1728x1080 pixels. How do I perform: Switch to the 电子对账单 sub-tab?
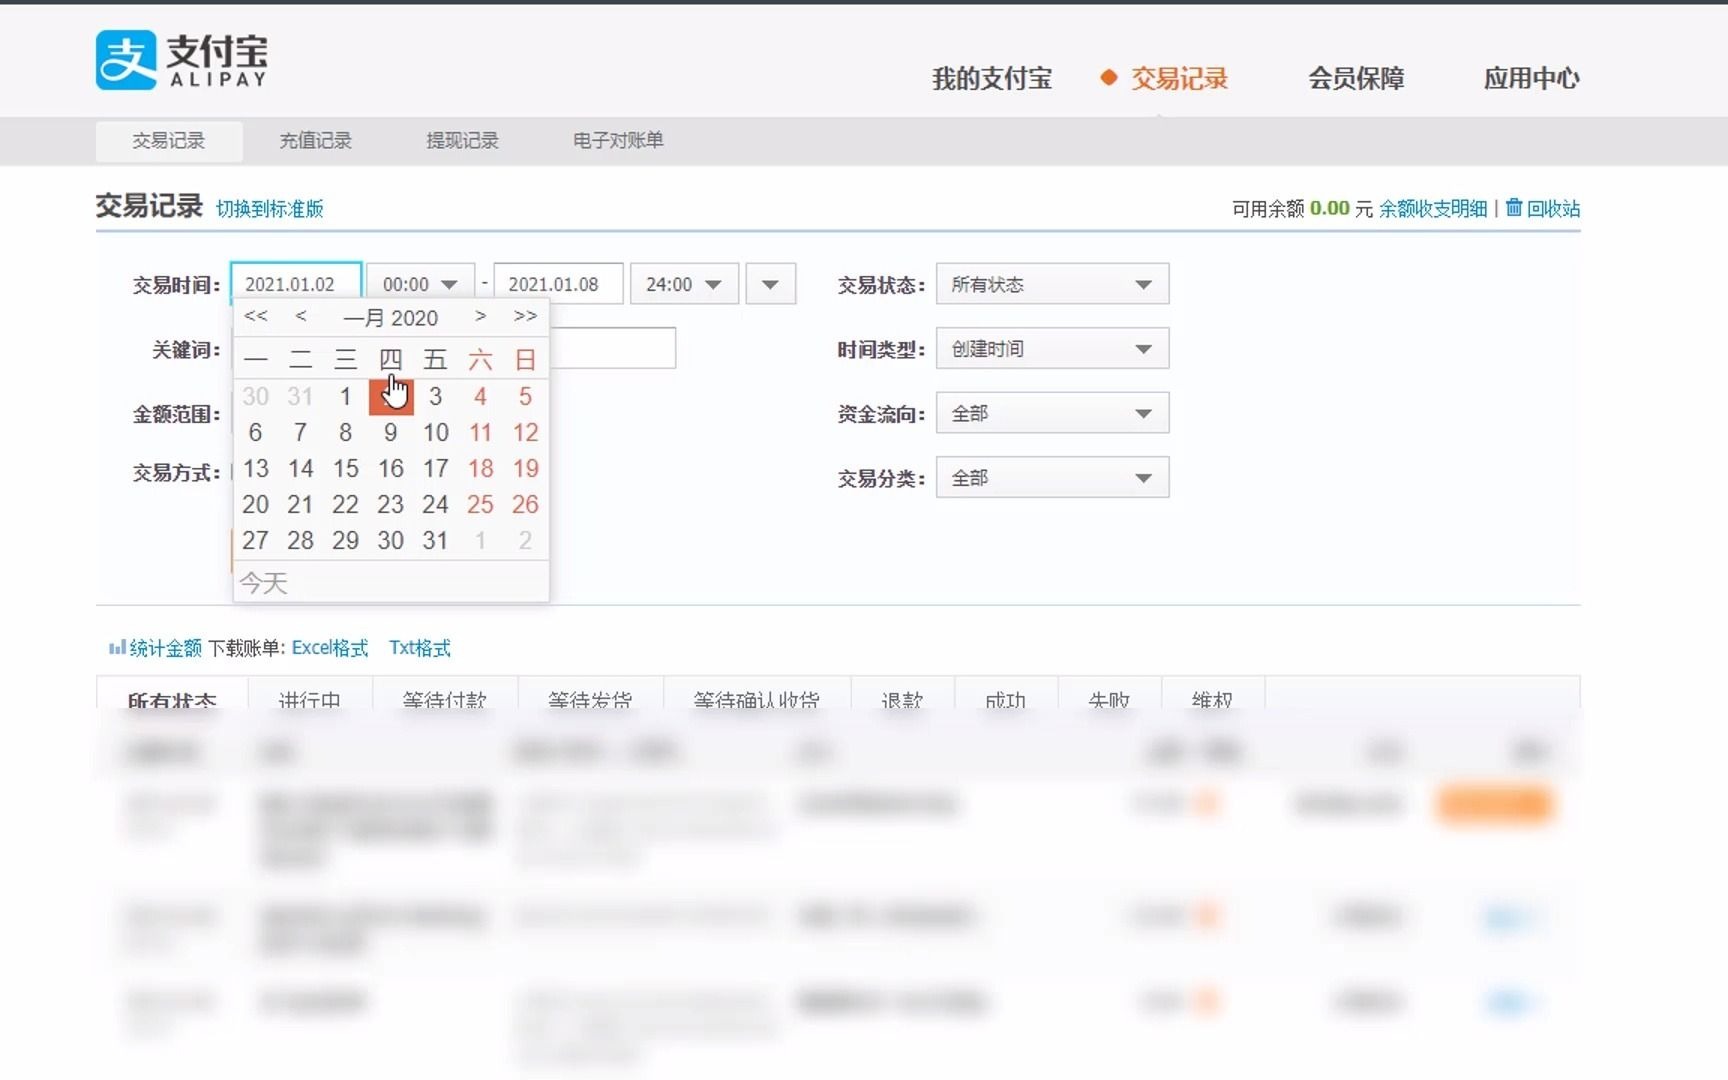[x=618, y=141]
